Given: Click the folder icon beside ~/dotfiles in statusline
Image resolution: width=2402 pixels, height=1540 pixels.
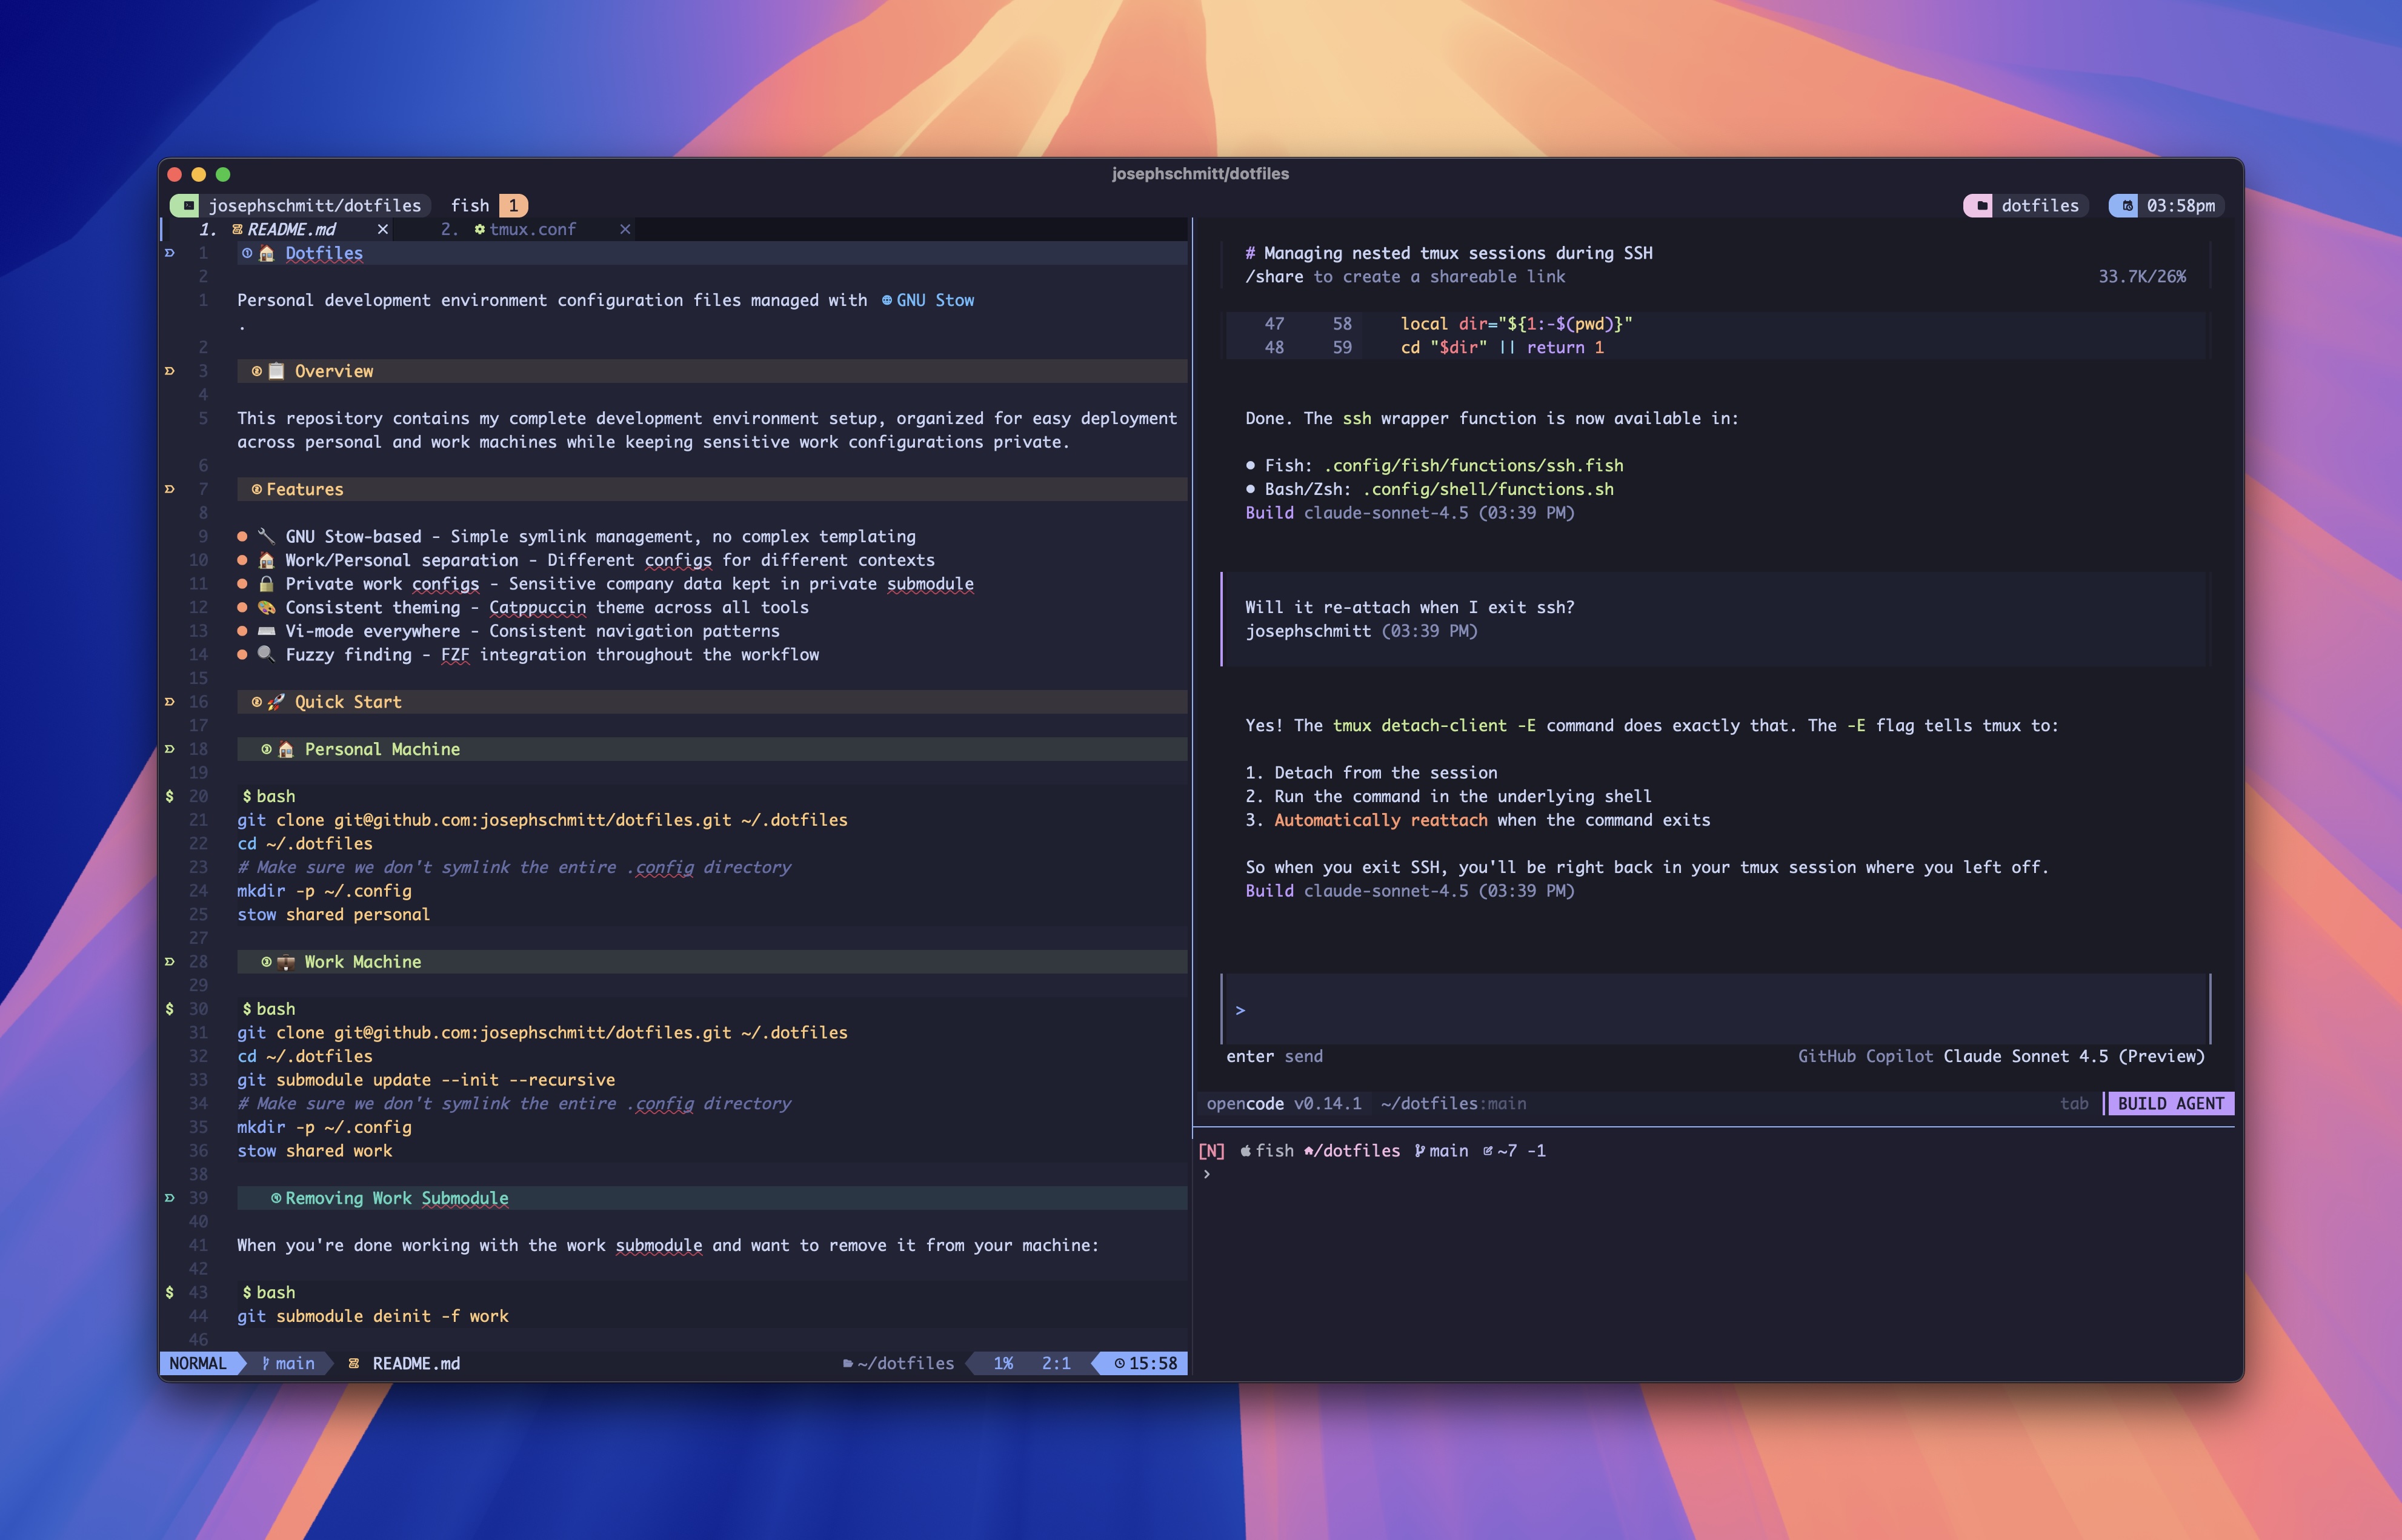Looking at the screenshot, I should (x=848, y=1363).
